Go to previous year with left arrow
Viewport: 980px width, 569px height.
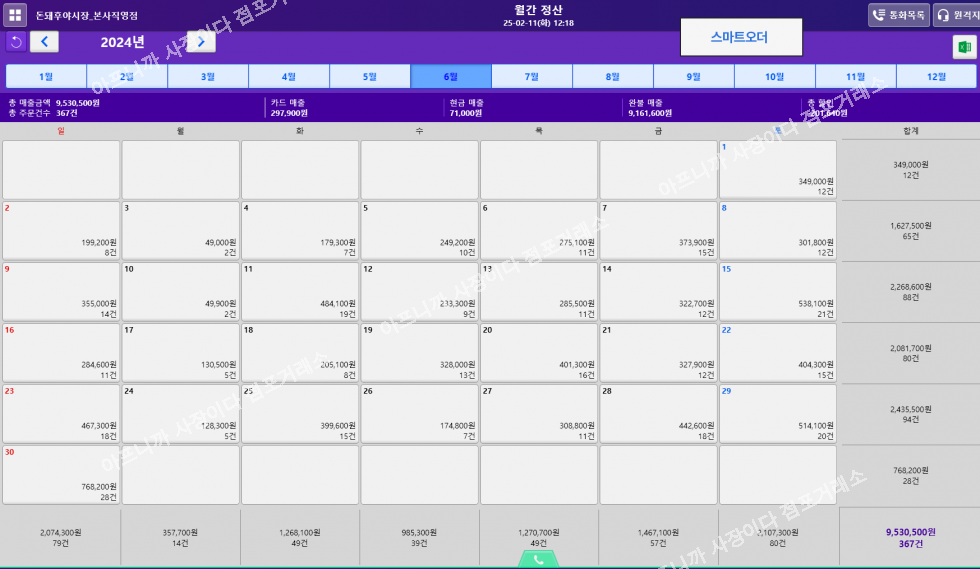coord(44,41)
